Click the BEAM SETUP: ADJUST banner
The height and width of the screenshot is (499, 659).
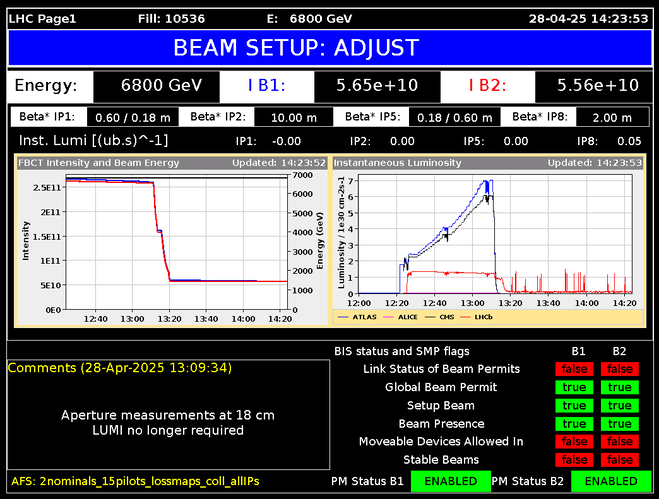[x=330, y=48]
